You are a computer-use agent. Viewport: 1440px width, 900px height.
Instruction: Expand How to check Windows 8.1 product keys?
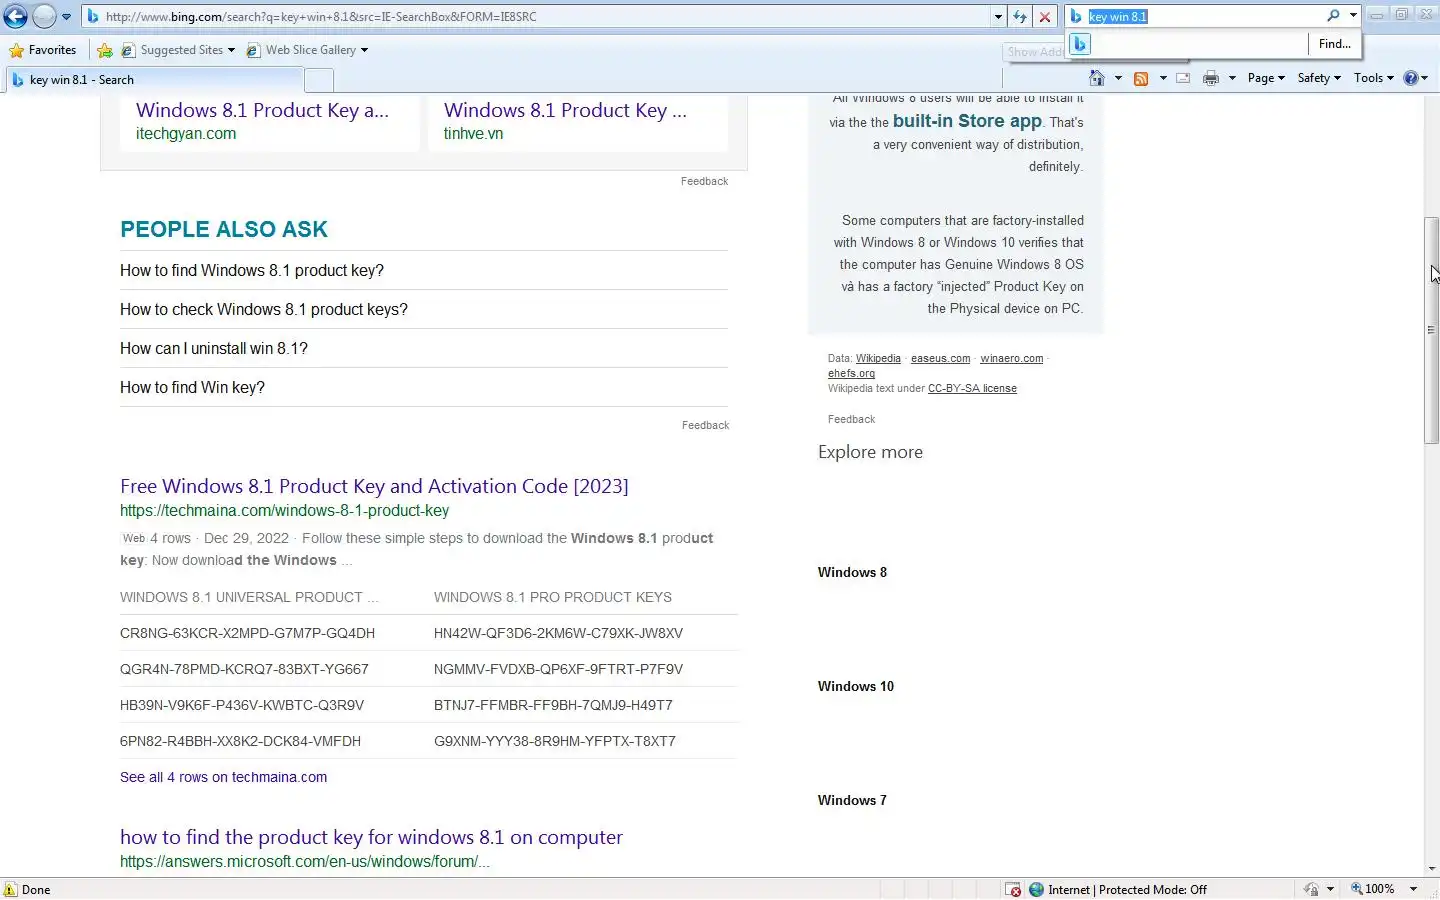(x=423, y=310)
